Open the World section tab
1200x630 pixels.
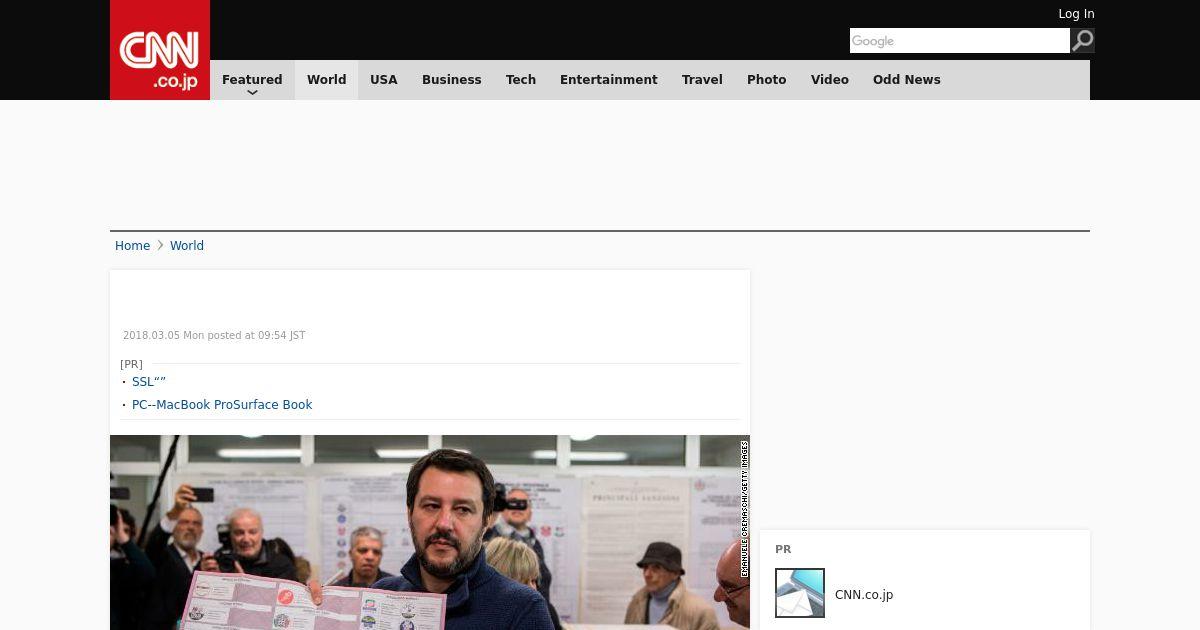[x=326, y=80]
